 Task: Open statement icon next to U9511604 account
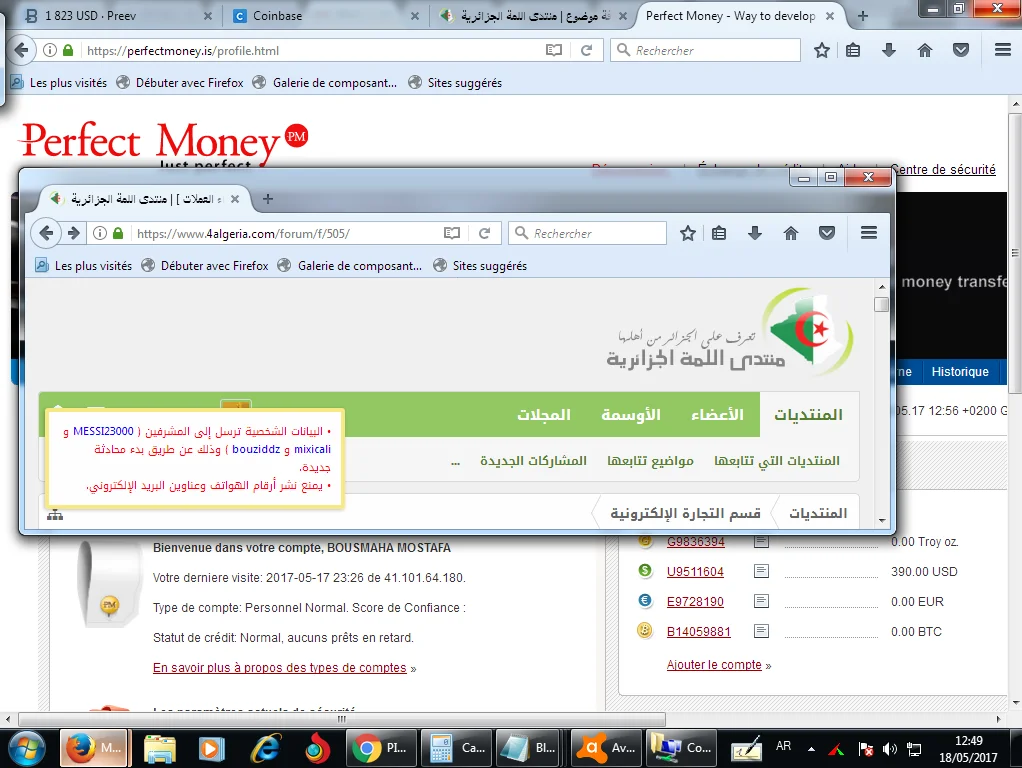(762, 571)
